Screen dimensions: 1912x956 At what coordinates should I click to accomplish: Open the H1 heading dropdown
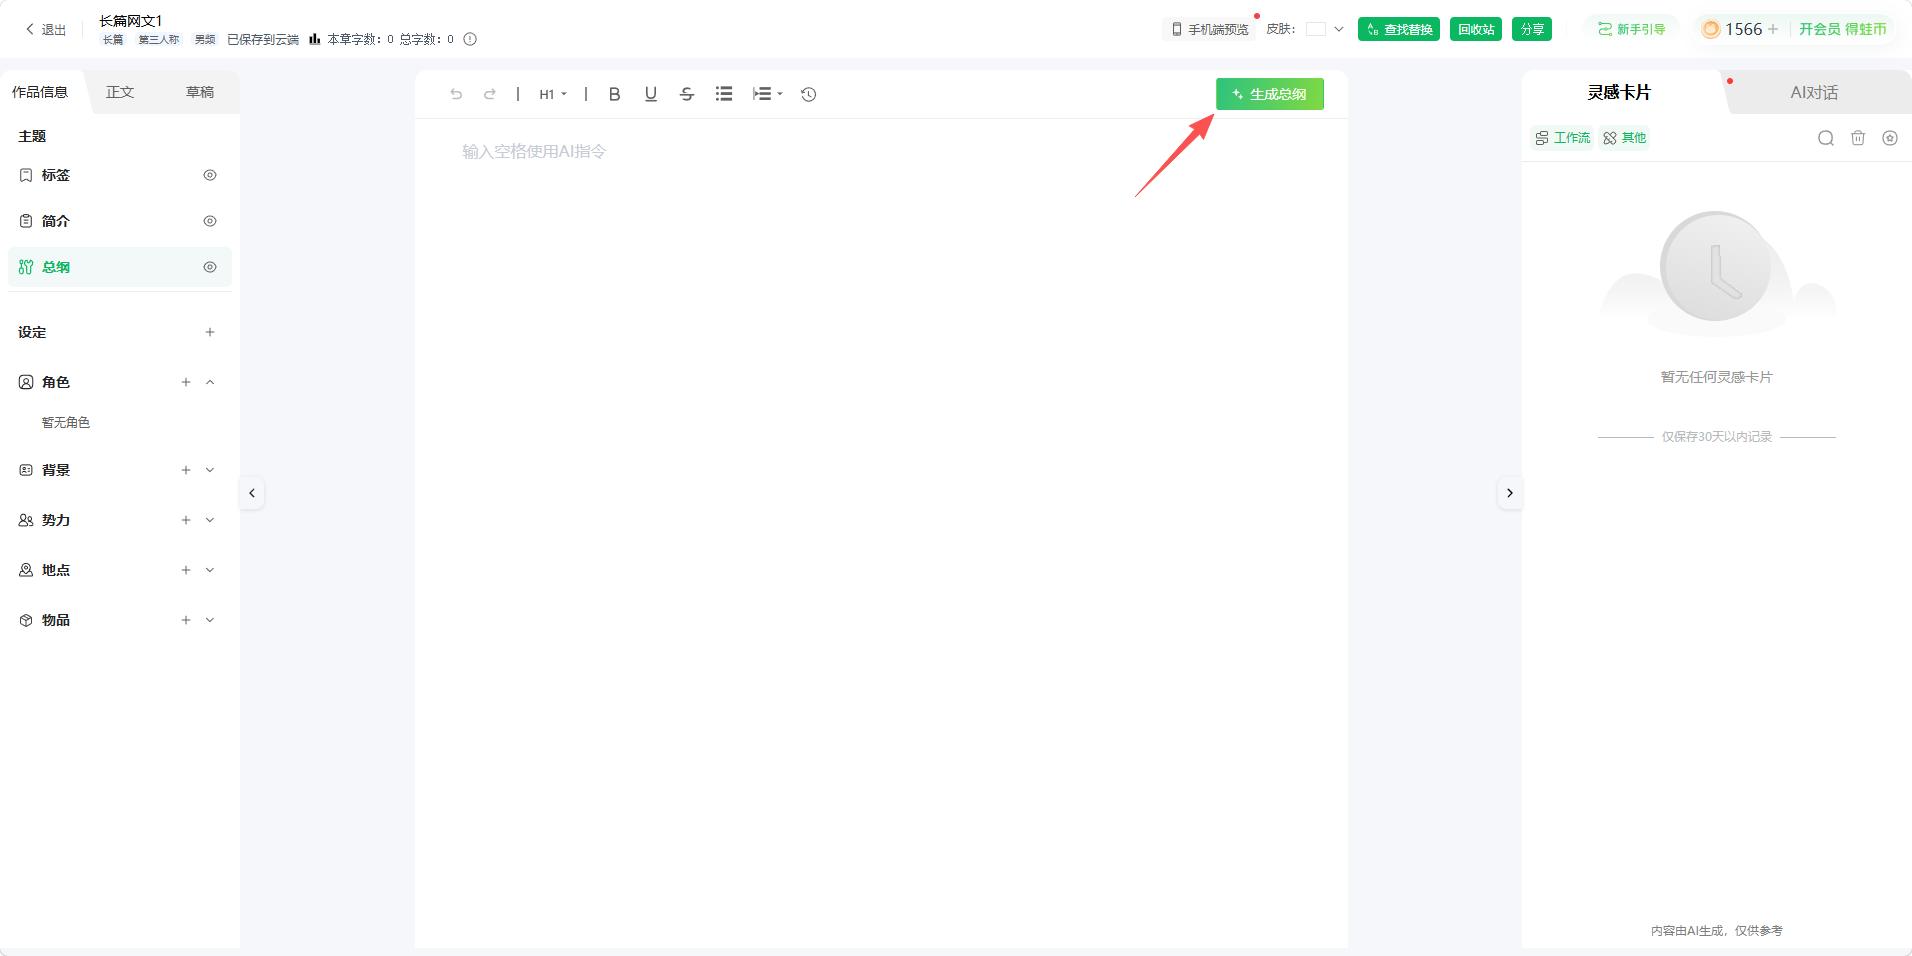click(553, 94)
